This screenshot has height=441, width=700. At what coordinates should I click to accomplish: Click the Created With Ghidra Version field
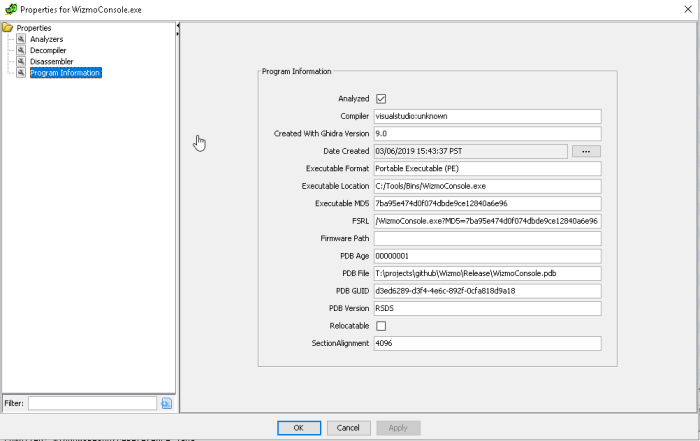click(488, 133)
